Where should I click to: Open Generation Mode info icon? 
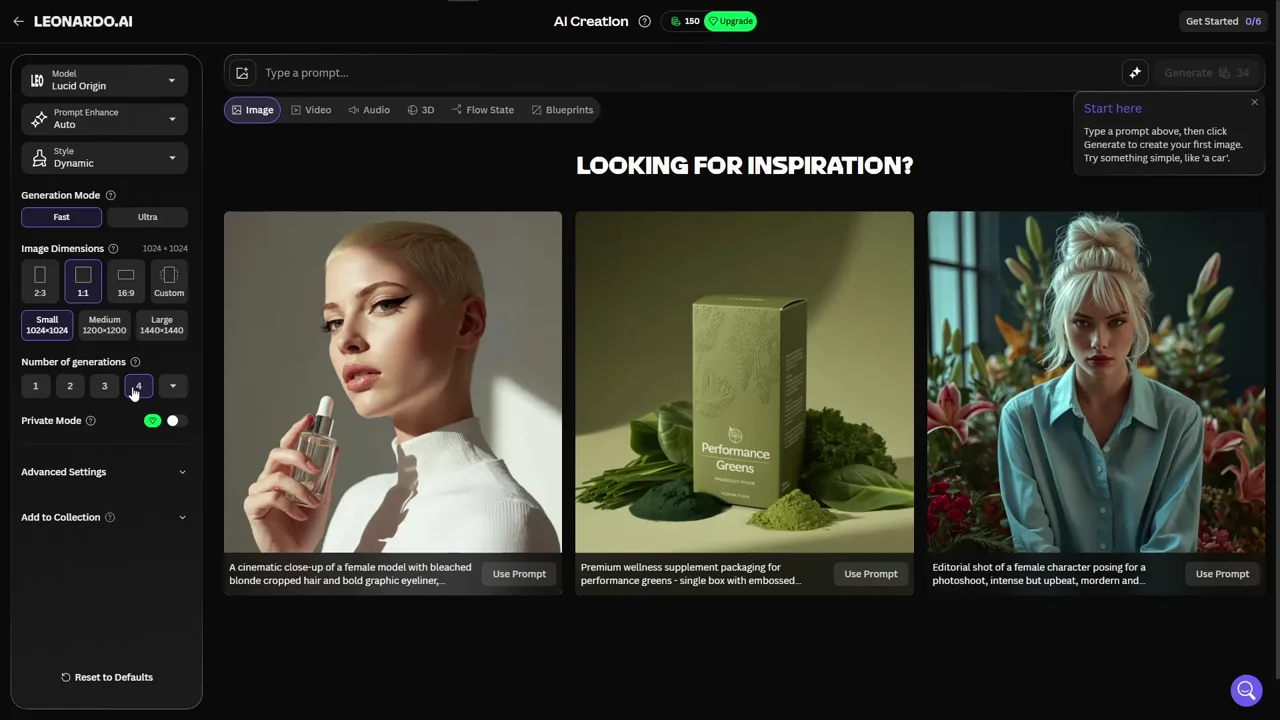111,195
